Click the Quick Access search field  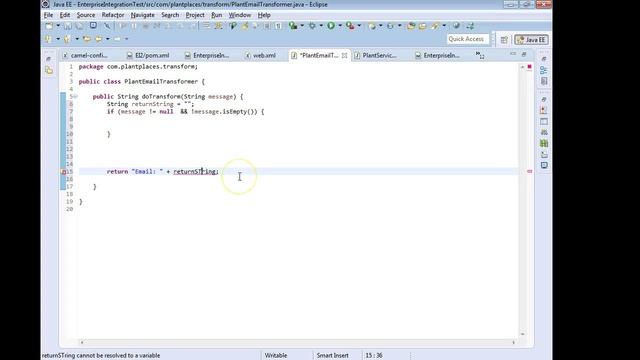[467, 39]
